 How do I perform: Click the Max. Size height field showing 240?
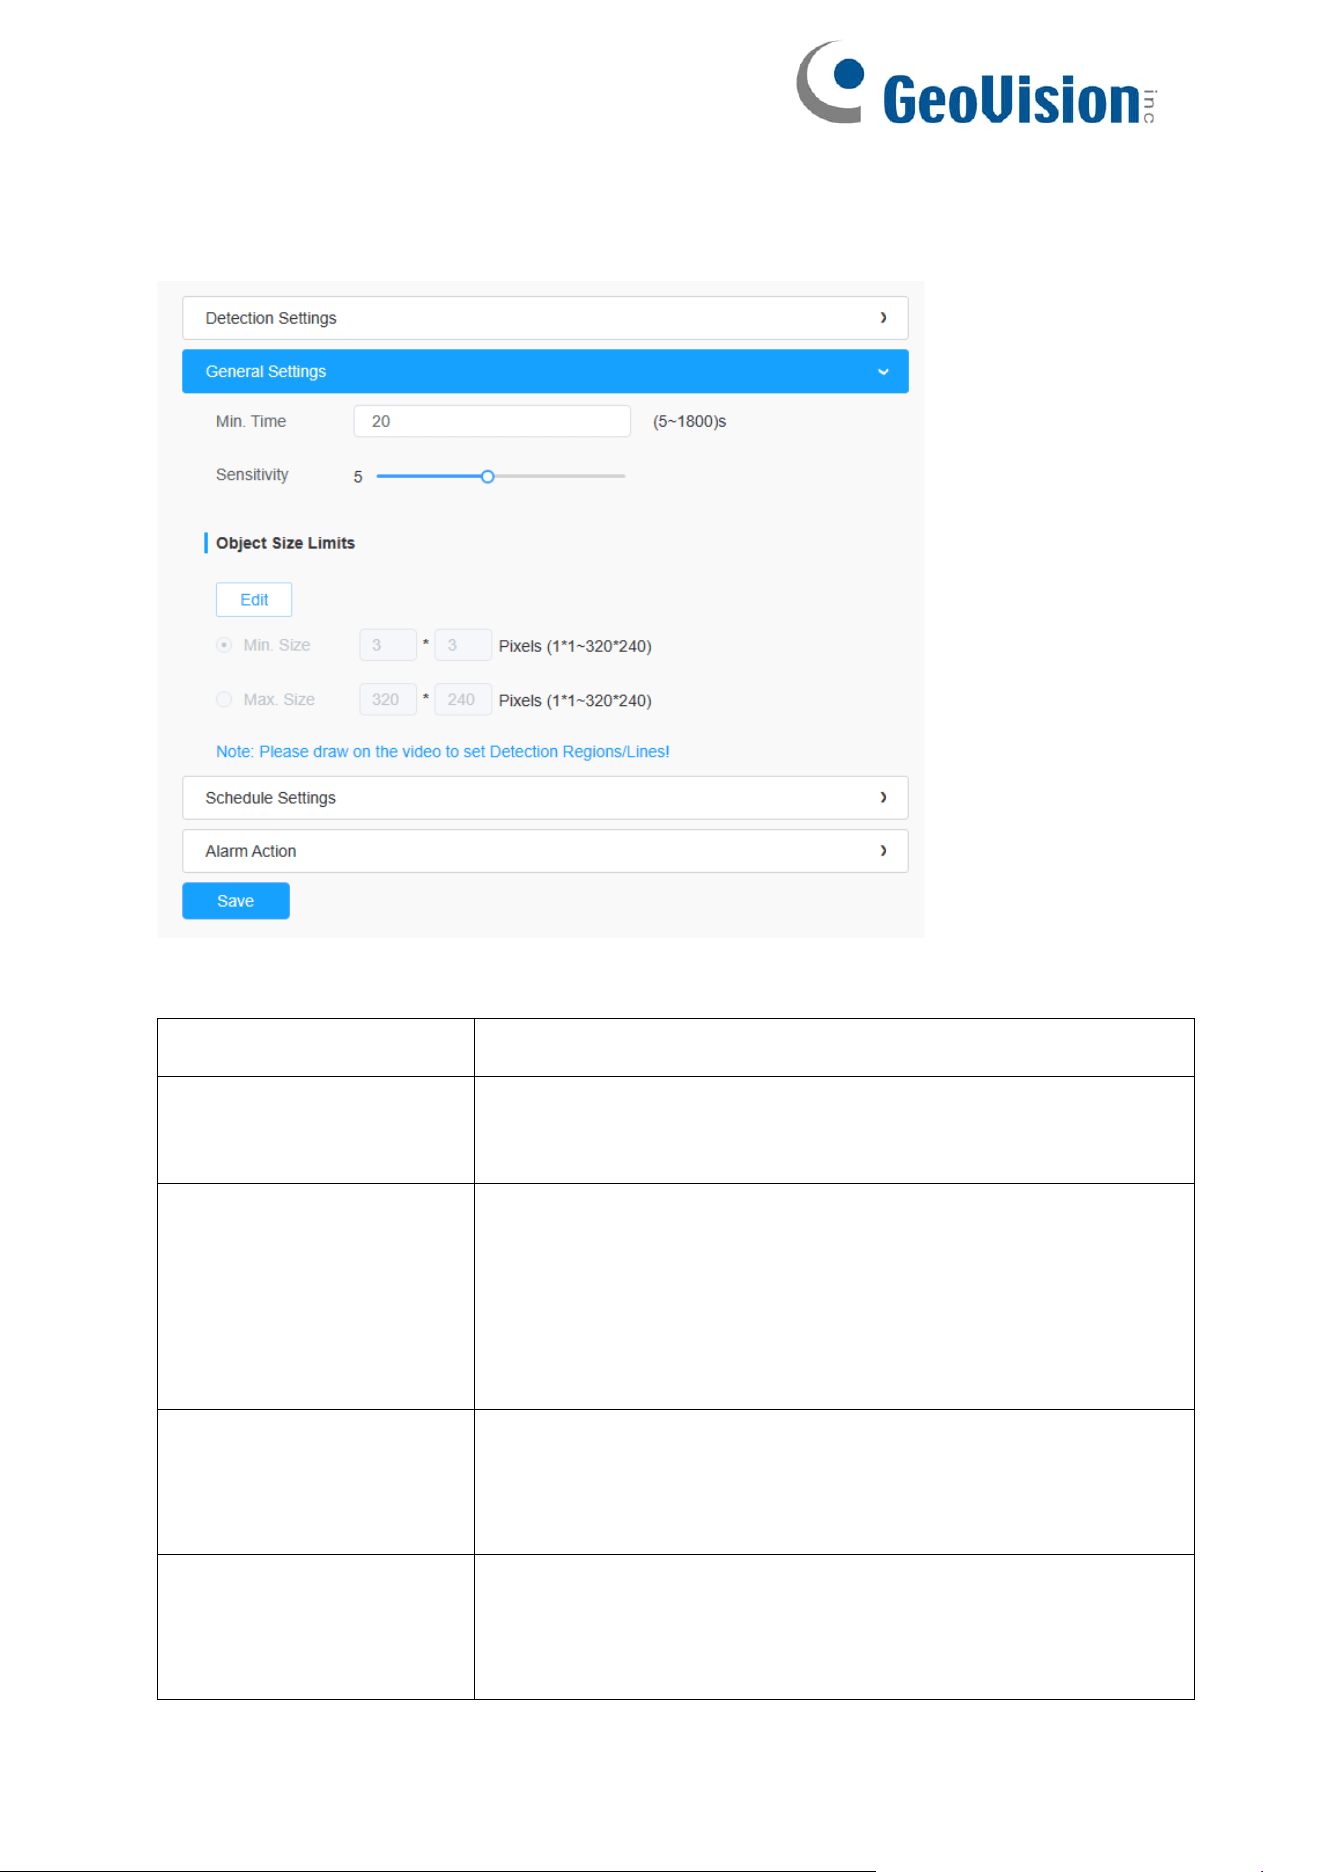[463, 699]
